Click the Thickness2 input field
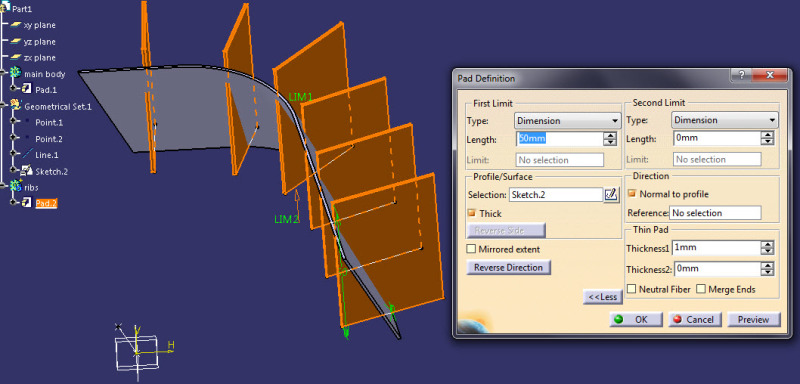Viewport: 800px width, 384px height. pyautogui.click(x=717, y=269)
